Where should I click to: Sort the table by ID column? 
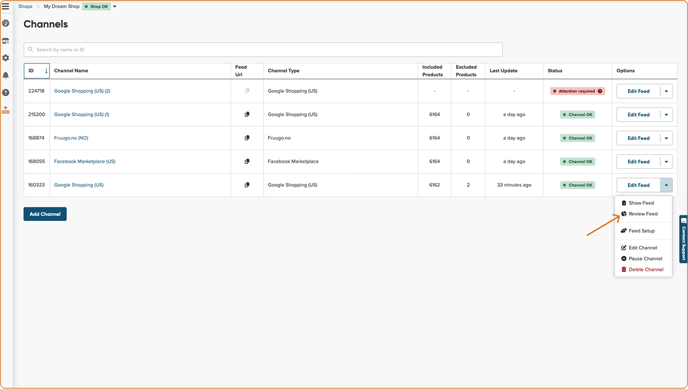click(36, 71)
